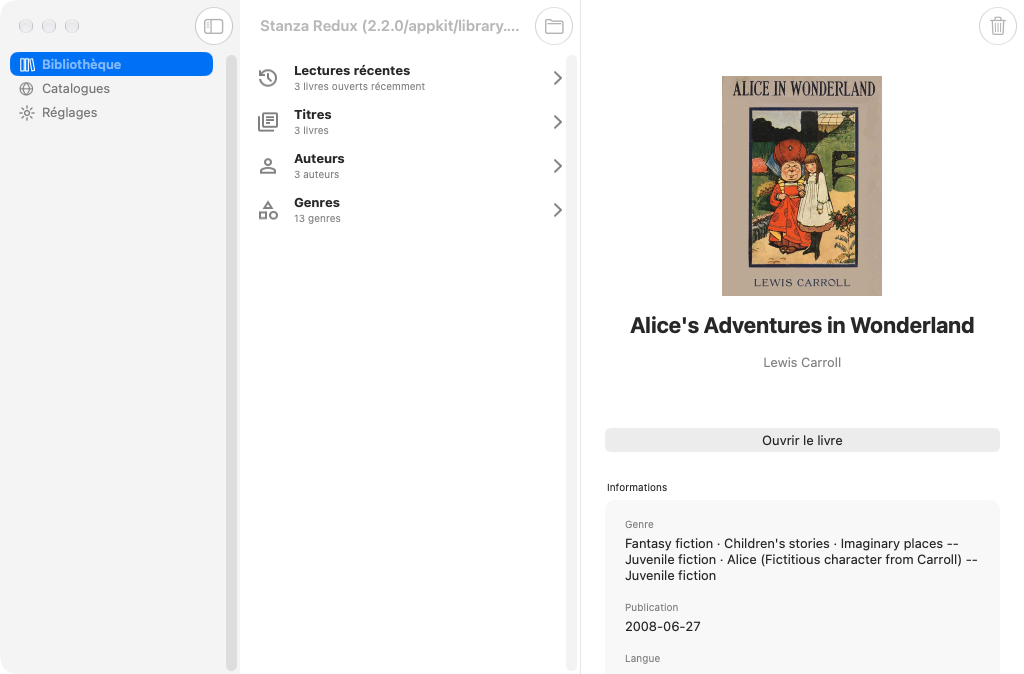Open the Genres list row

pyautogui.click(x=409, y=210)
